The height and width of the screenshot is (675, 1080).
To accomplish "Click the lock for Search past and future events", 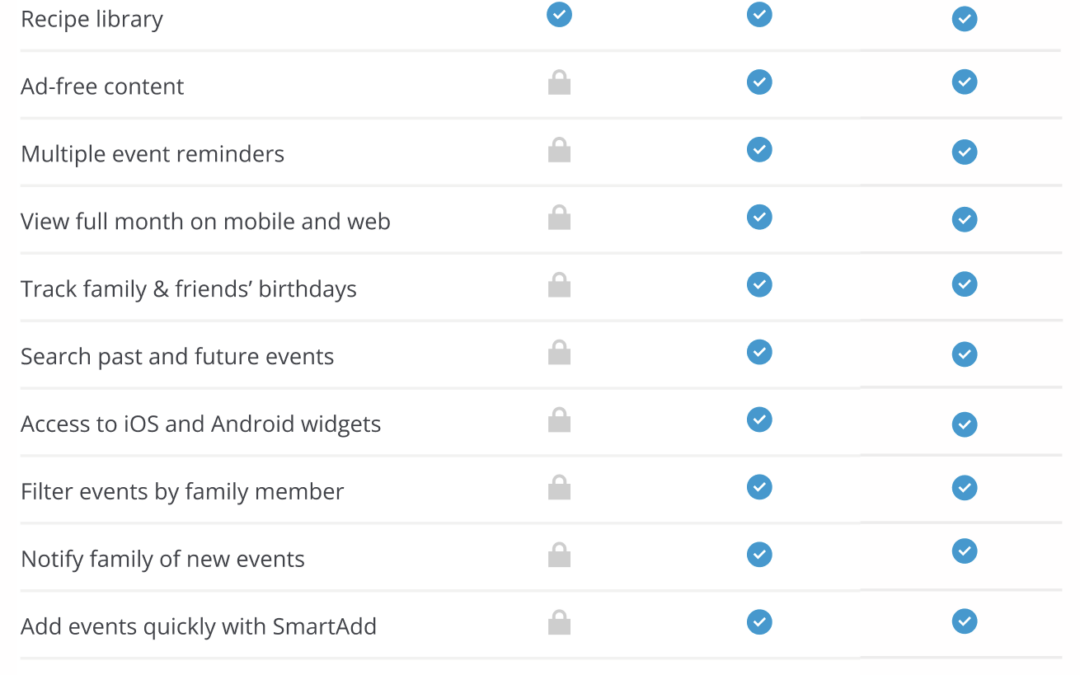I will pos(559,353).
